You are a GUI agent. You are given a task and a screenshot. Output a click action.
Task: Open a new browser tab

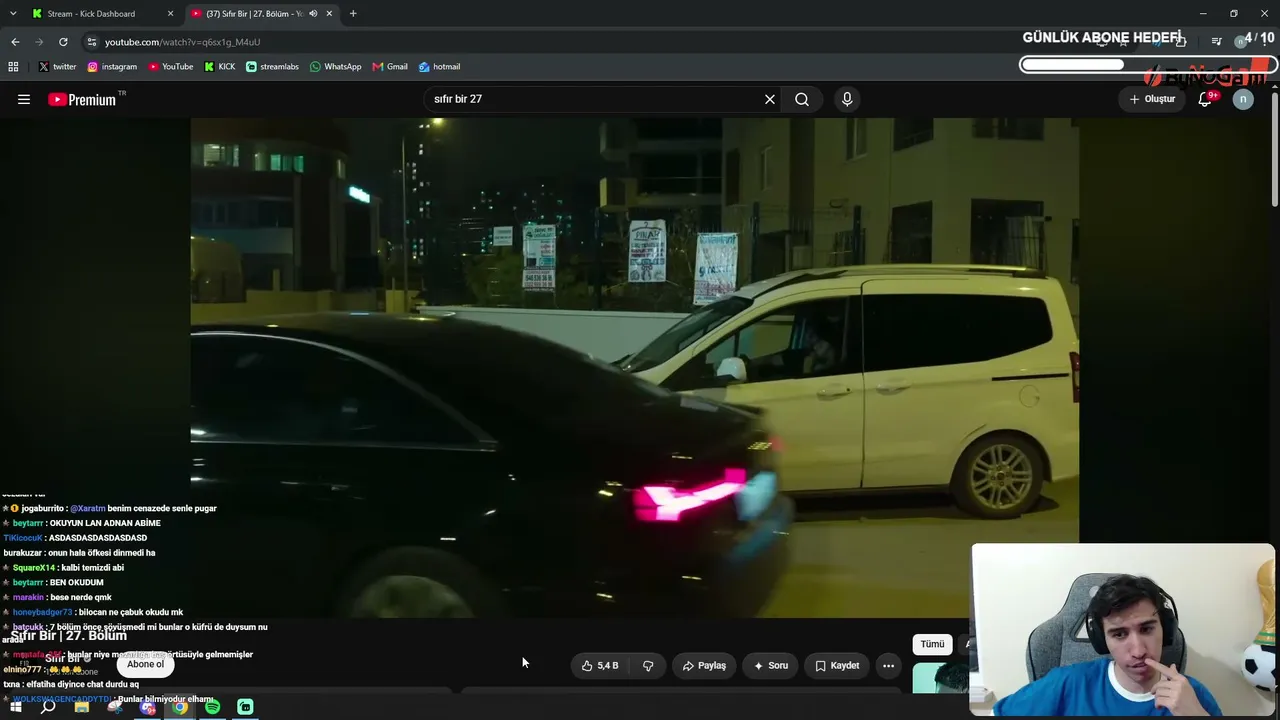pyautogui.click(x=353, y=14)
